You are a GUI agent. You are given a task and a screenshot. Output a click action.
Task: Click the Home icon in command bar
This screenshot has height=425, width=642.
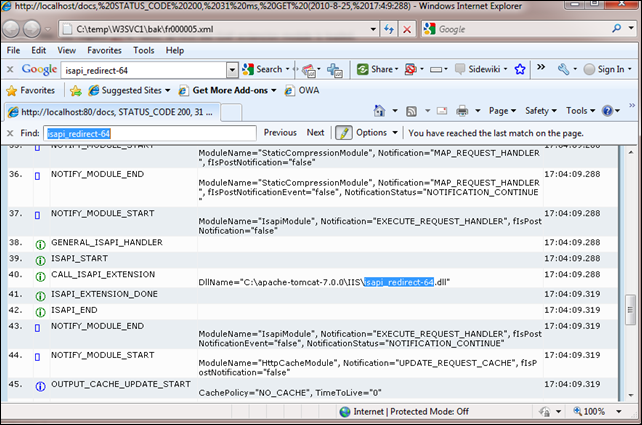379,111
